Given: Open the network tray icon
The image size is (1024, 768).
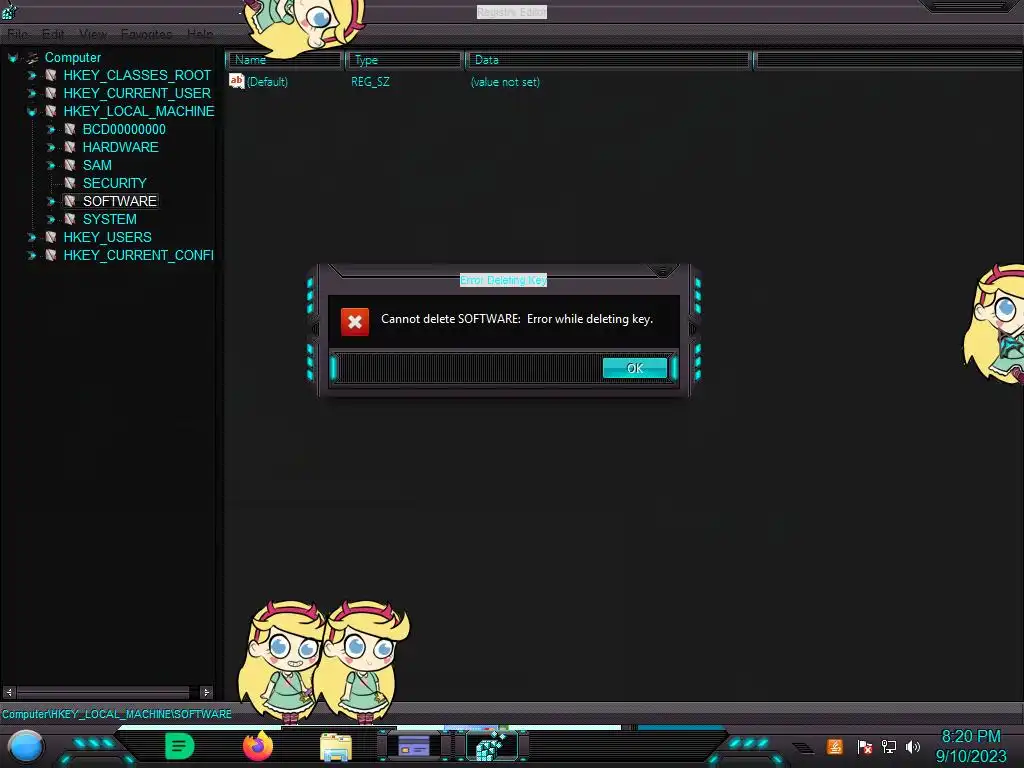Looking at the screenshot, I should point(888,746).
